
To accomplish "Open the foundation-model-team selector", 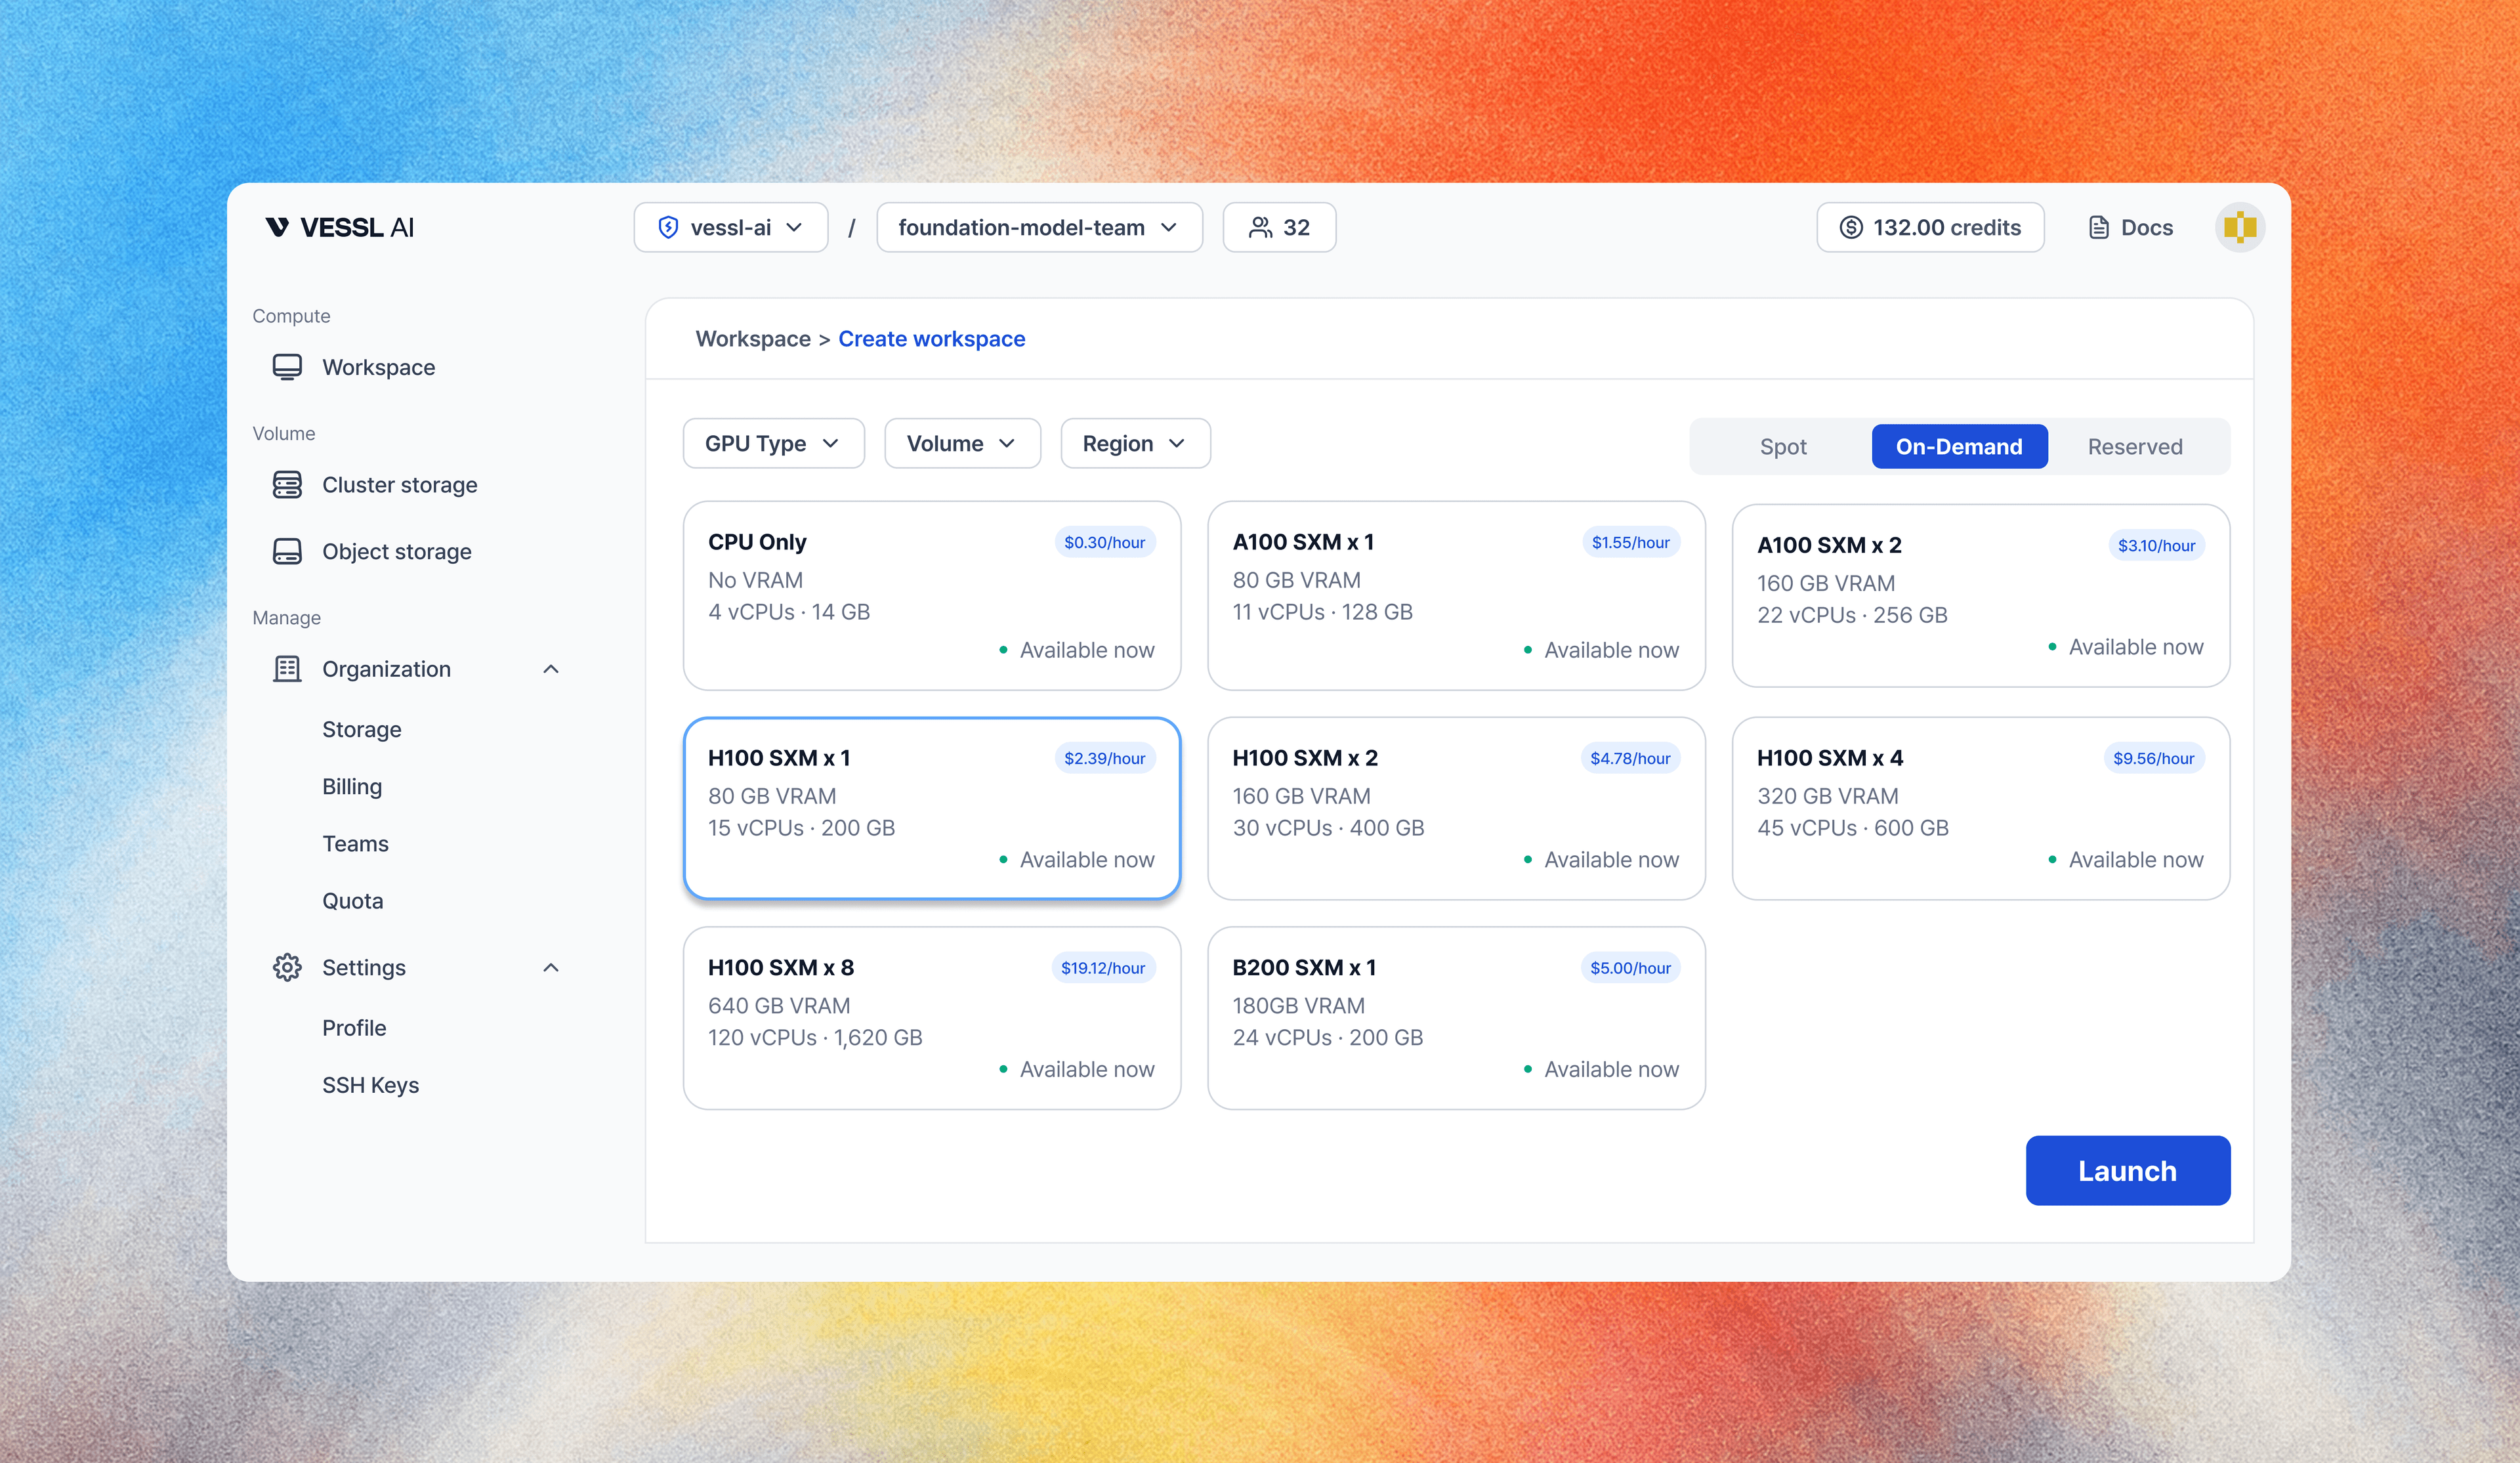I will pyautogui.click(x=1038, y=227).
